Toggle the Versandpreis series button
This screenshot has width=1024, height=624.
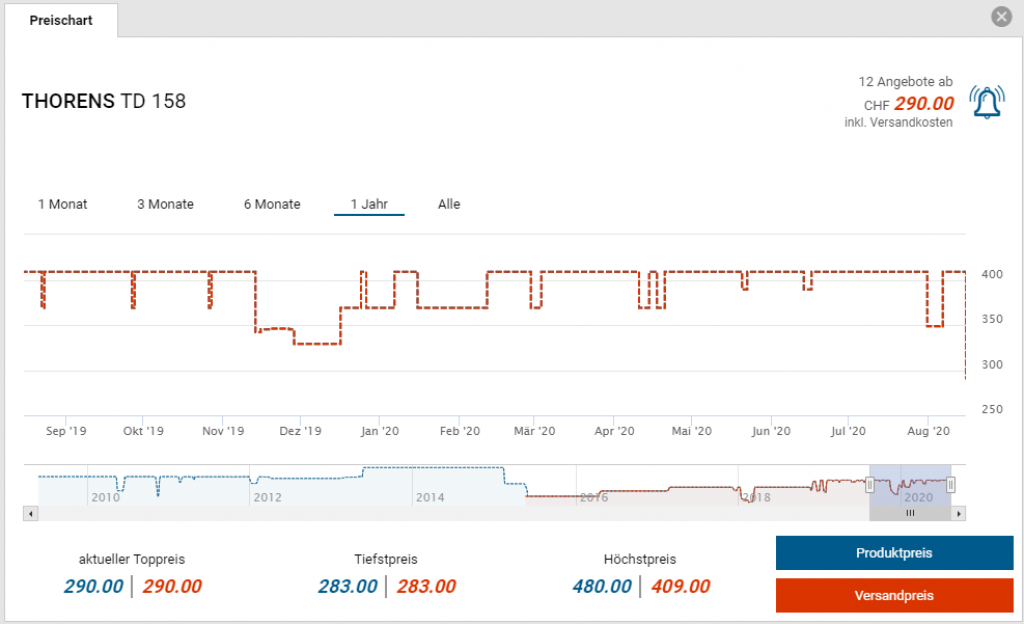[x=894, y=595]
